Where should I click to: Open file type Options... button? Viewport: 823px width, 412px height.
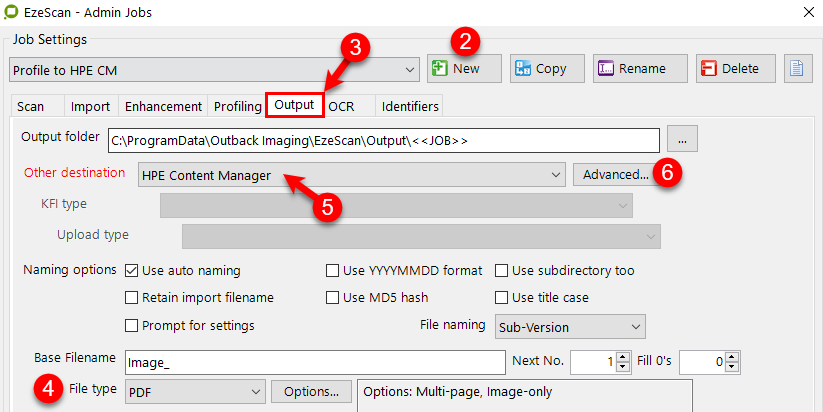pyautogui.click(x=311, y=393)
